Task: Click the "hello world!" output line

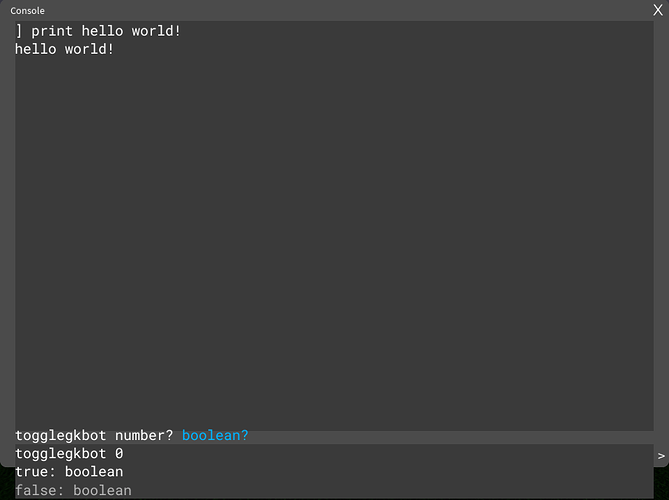Action: 64,48
